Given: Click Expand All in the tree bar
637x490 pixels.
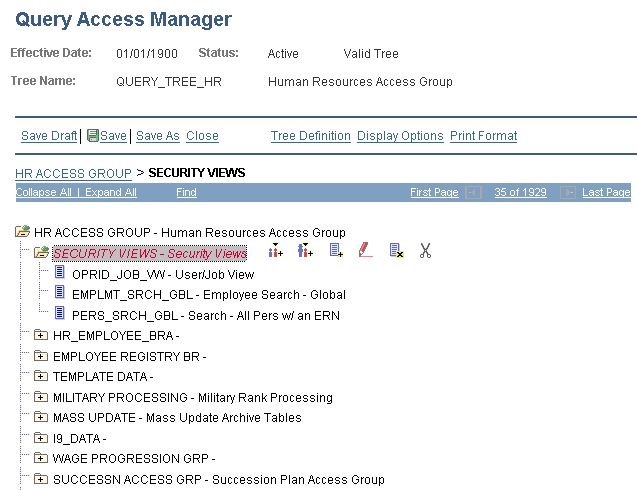Looking at the screenshot, I should (110, 192).
